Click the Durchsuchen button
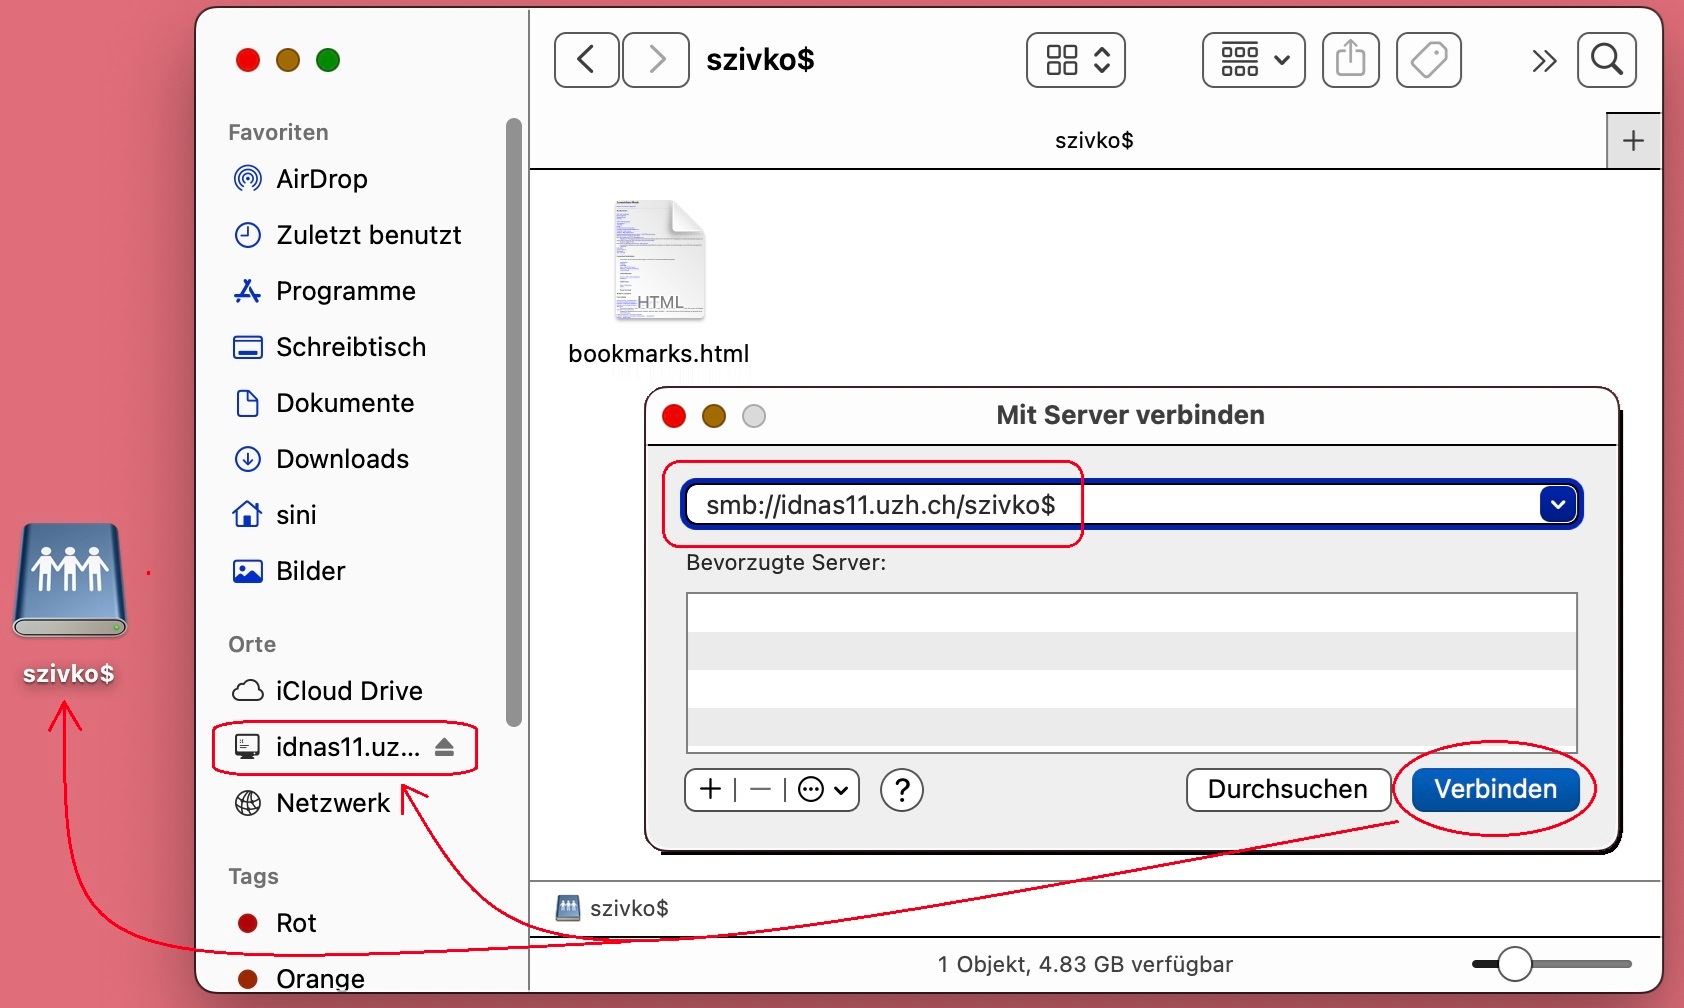The height and width of the screenshot is (1008, 1684). point(1287,790)
